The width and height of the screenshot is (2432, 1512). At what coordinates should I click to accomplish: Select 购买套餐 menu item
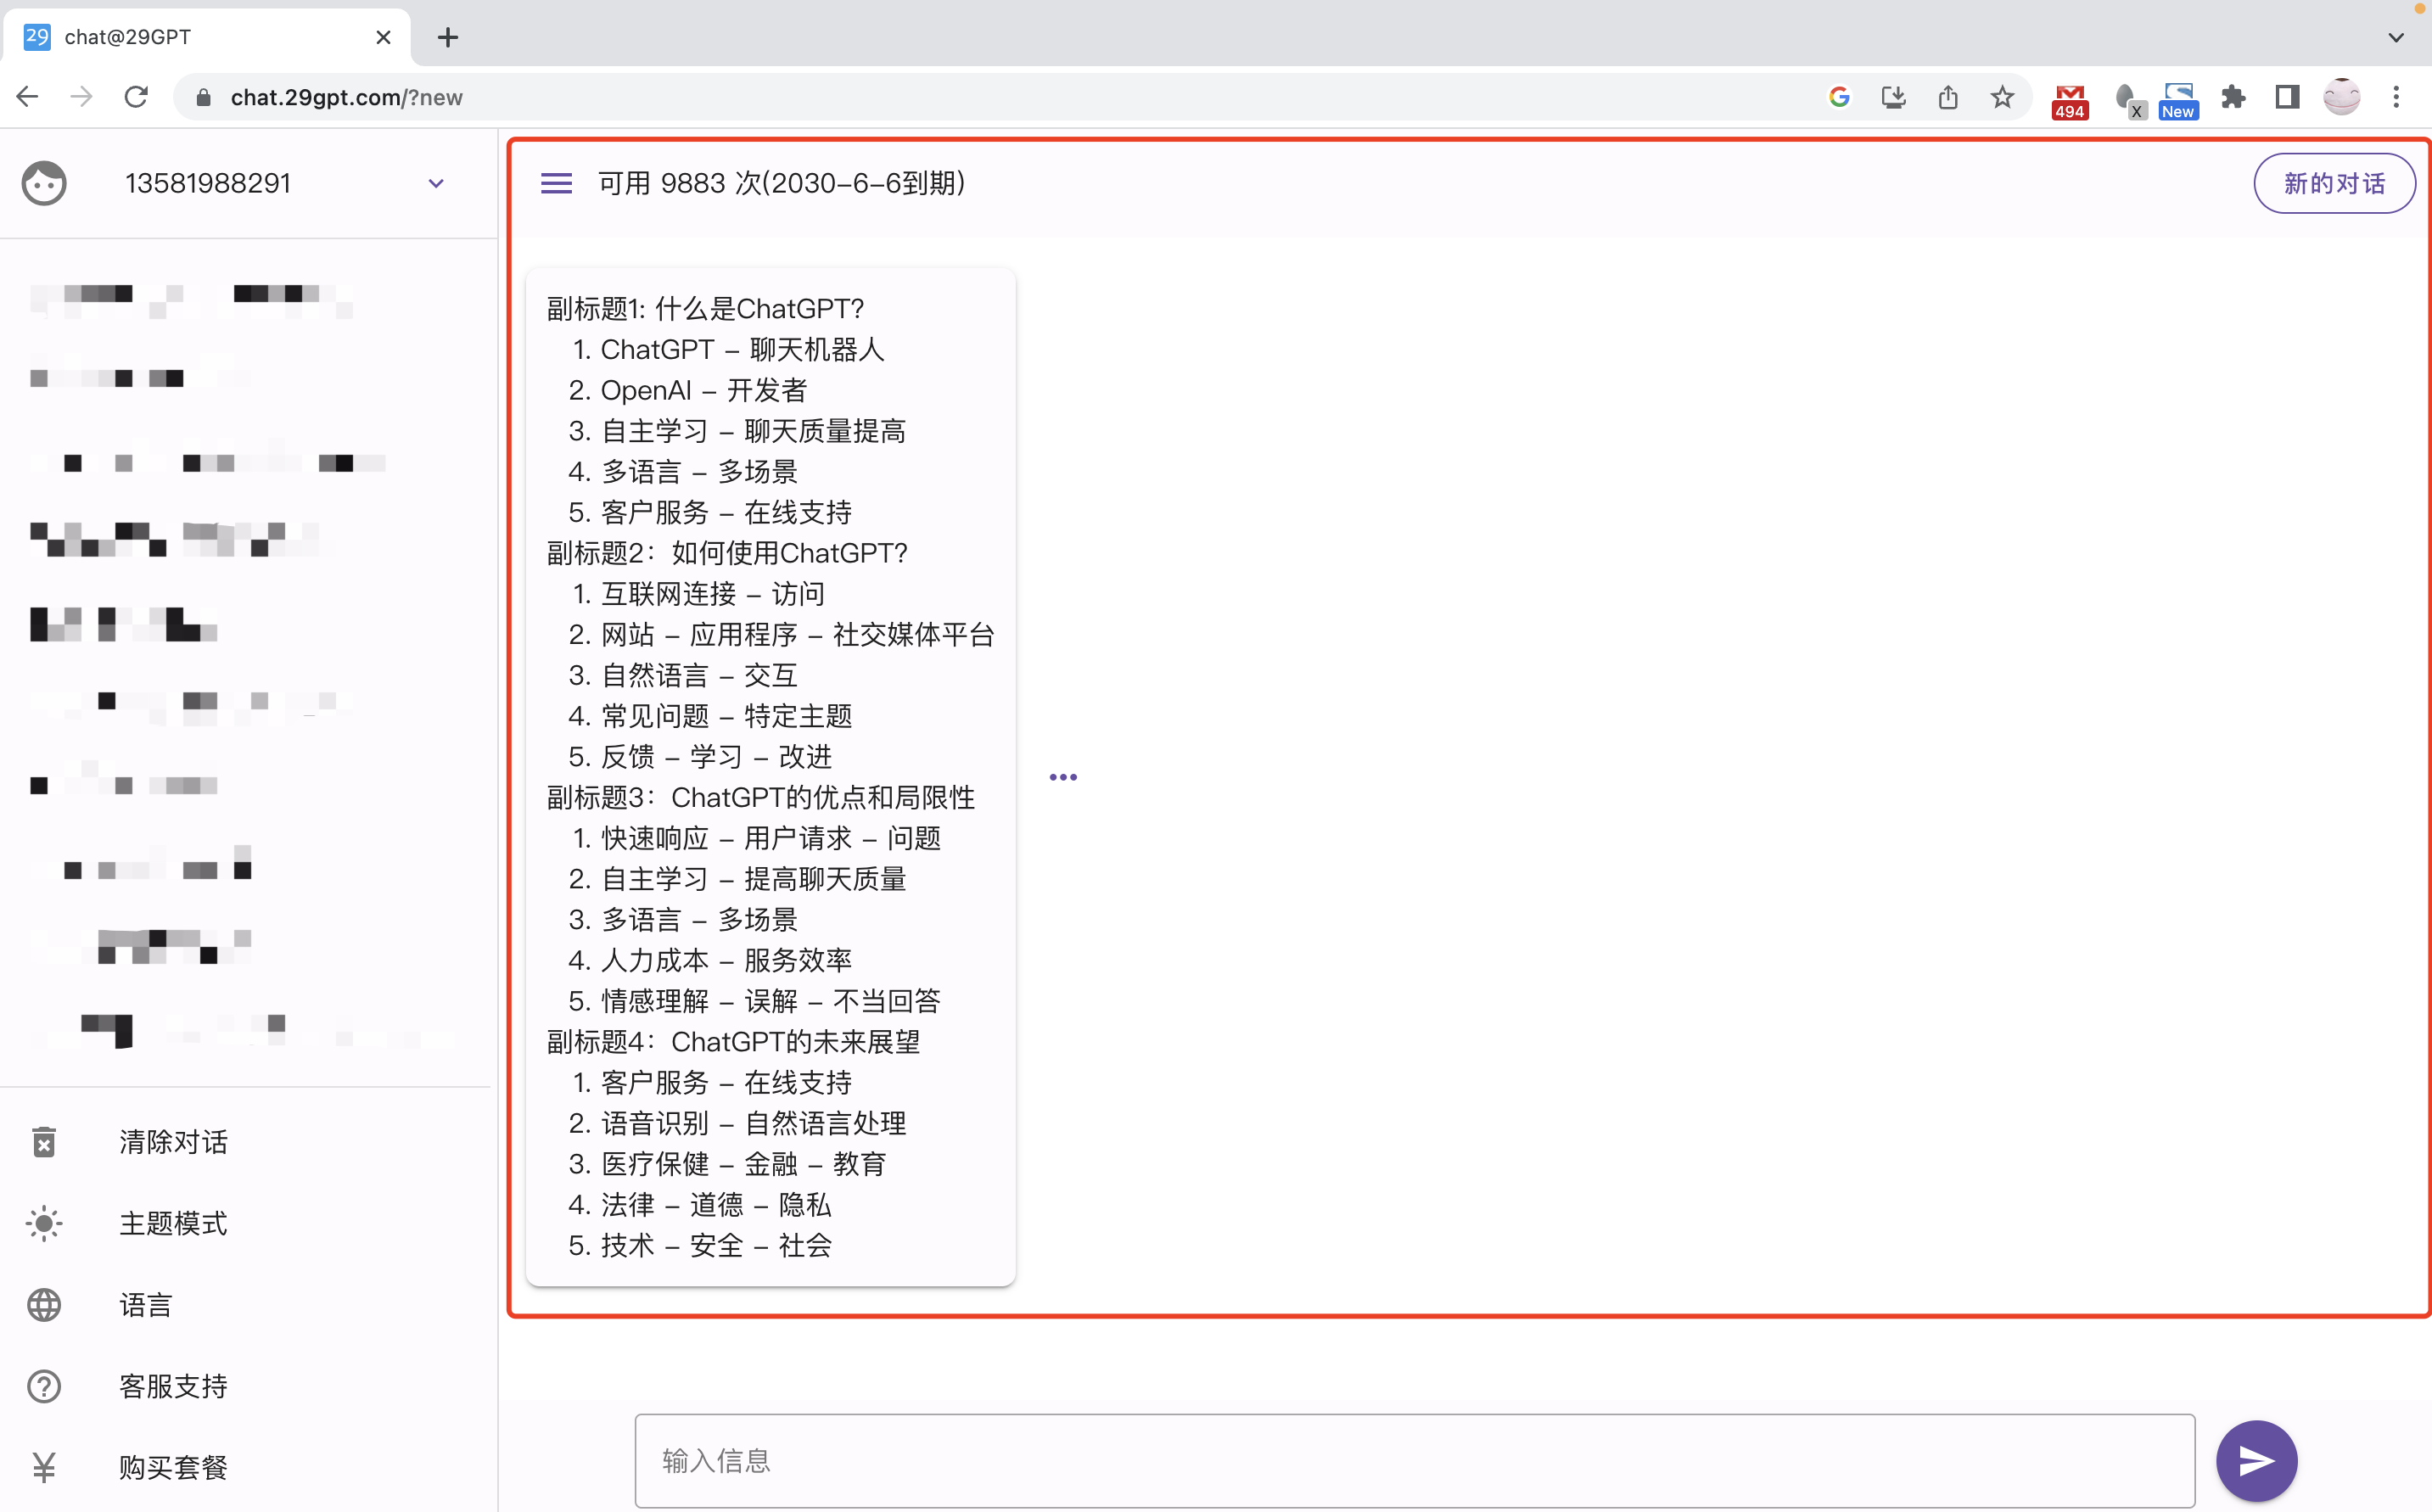click(x=173, y=1467)
